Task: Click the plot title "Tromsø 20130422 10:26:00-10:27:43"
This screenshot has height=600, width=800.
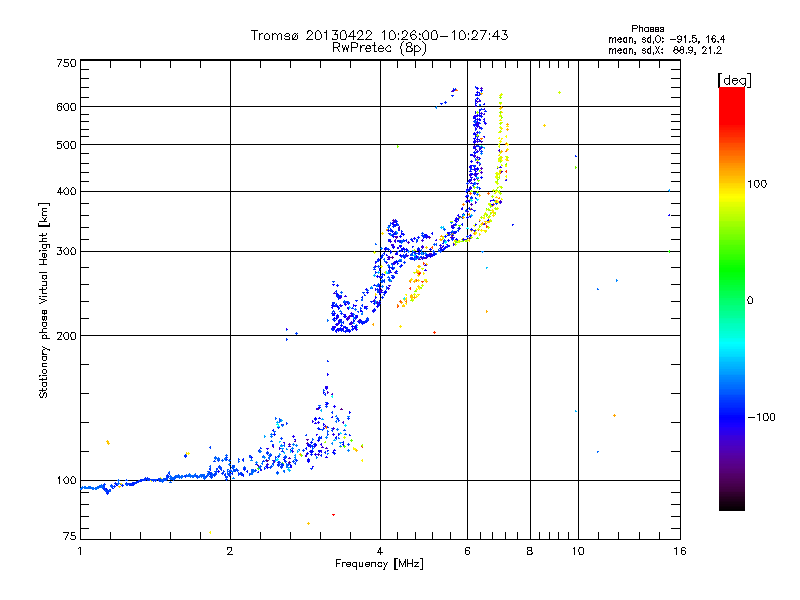Action: (379, 35)
